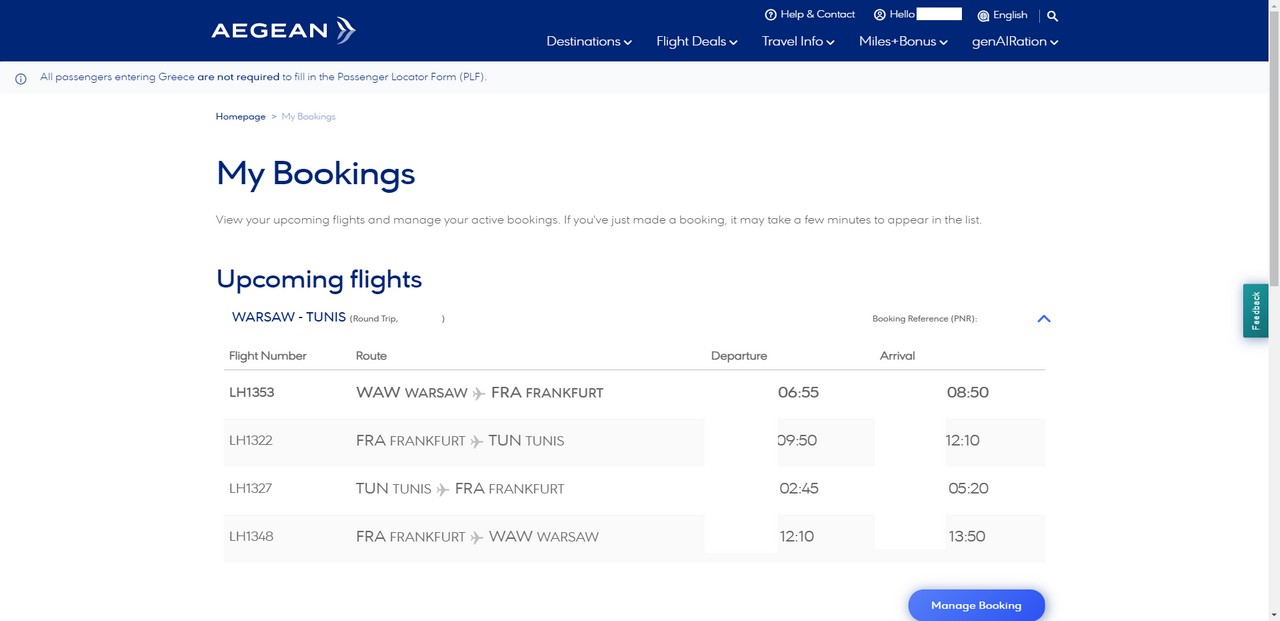Click the Arrival column header
Image resolution: width=1280 pixels, height=621 pixels.
[897, 356]
